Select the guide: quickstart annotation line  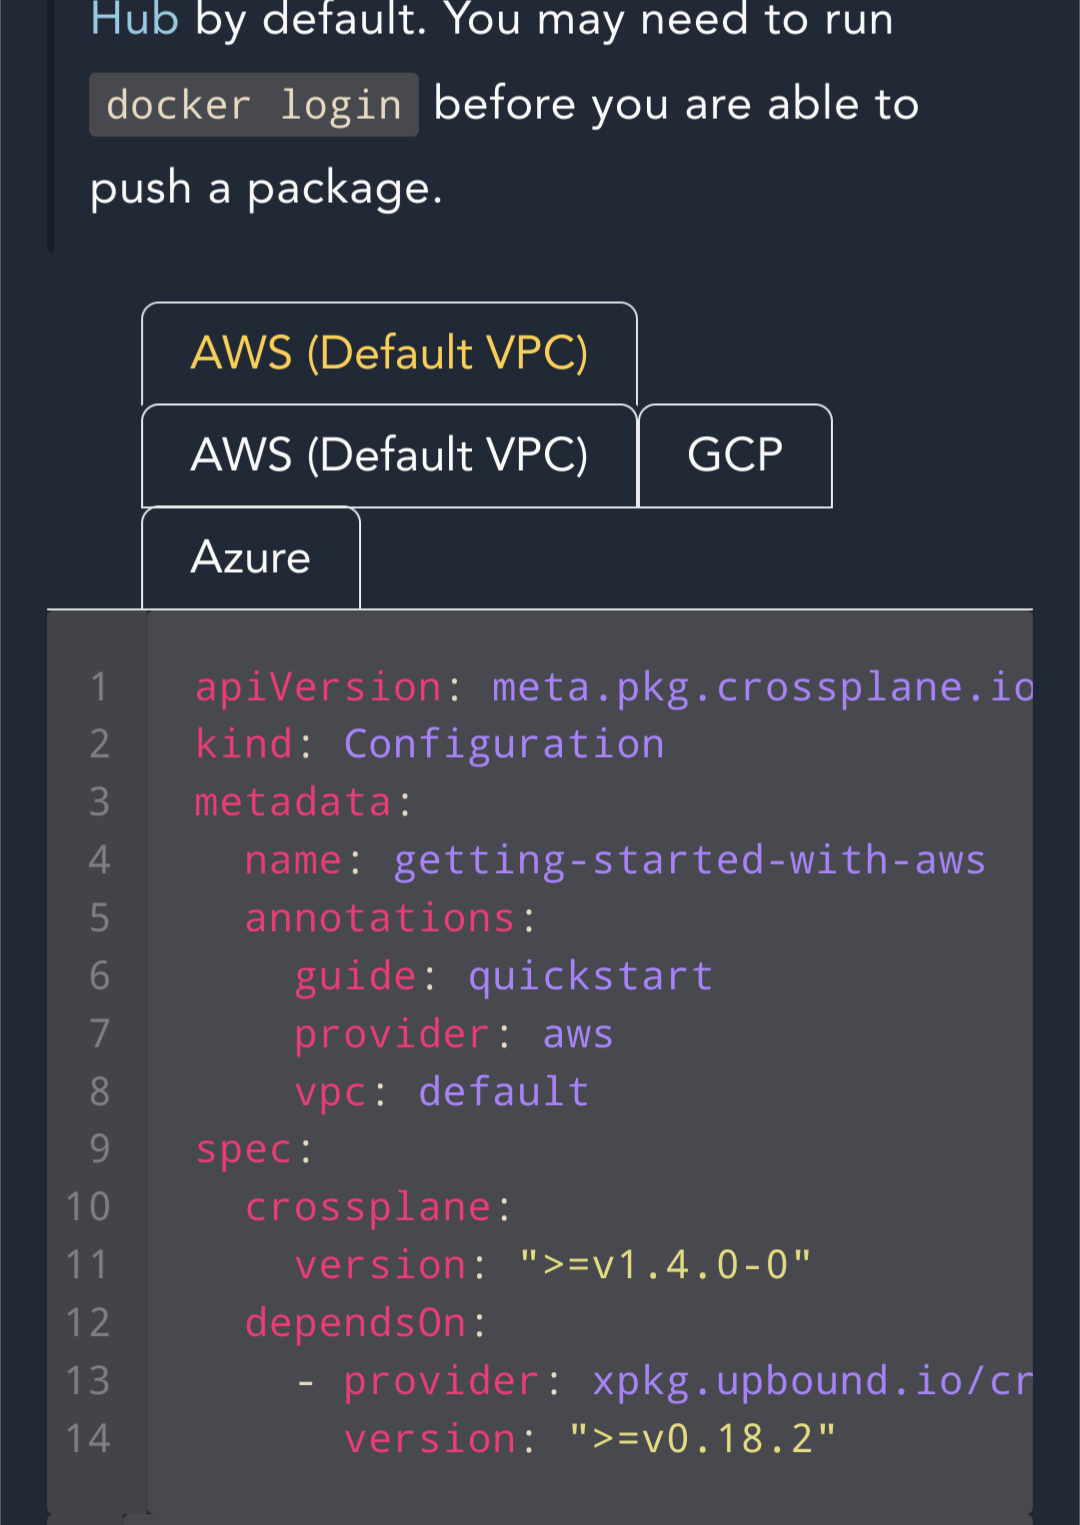pos(503,975)
